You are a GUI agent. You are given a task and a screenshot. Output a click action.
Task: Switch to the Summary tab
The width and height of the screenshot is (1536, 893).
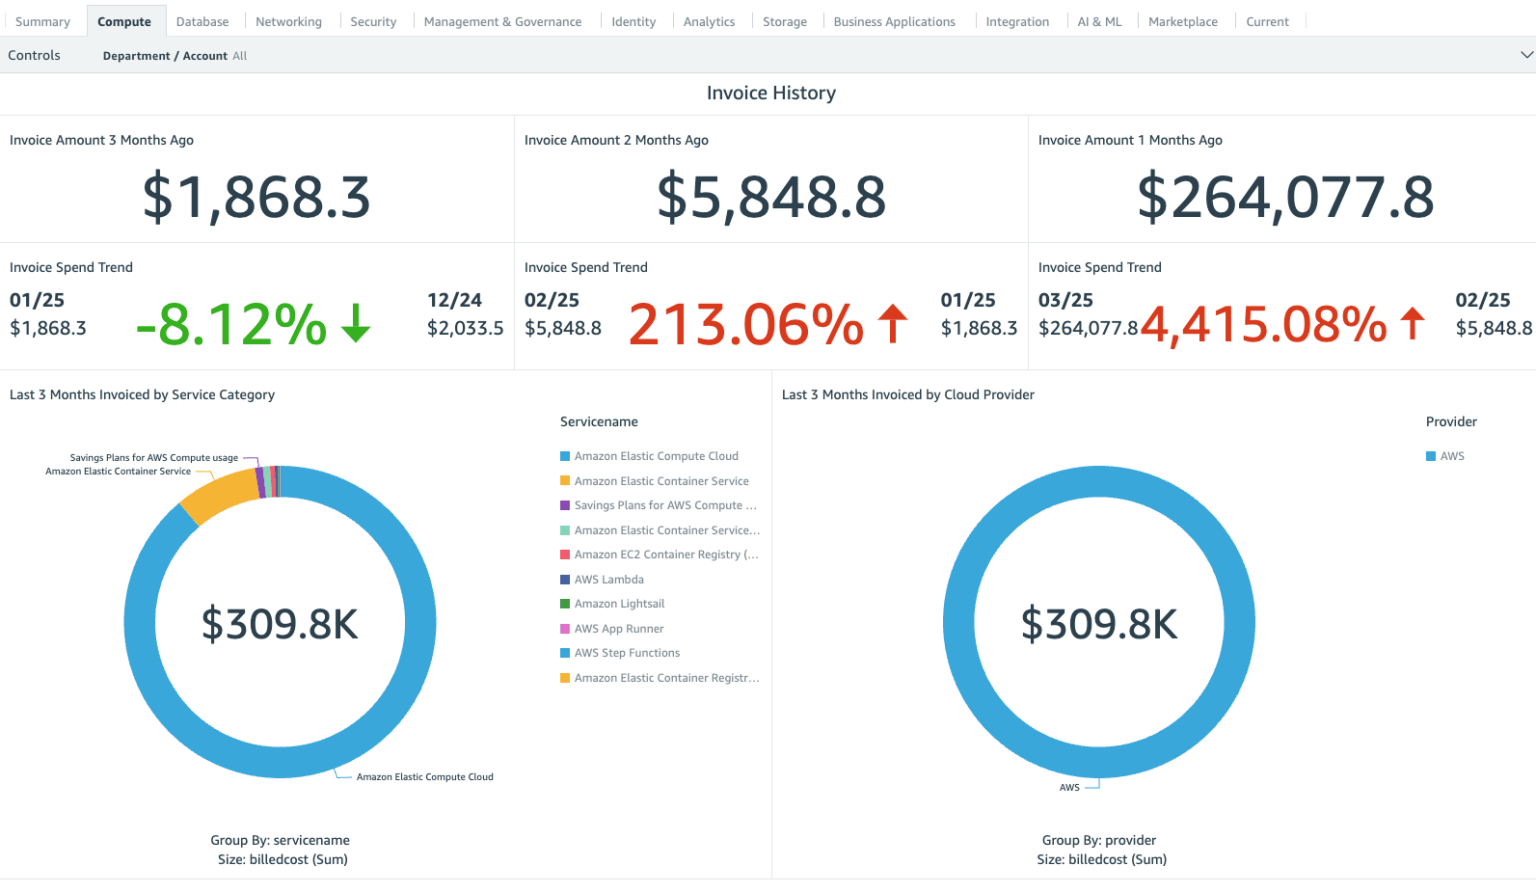[x=43, y=20]
